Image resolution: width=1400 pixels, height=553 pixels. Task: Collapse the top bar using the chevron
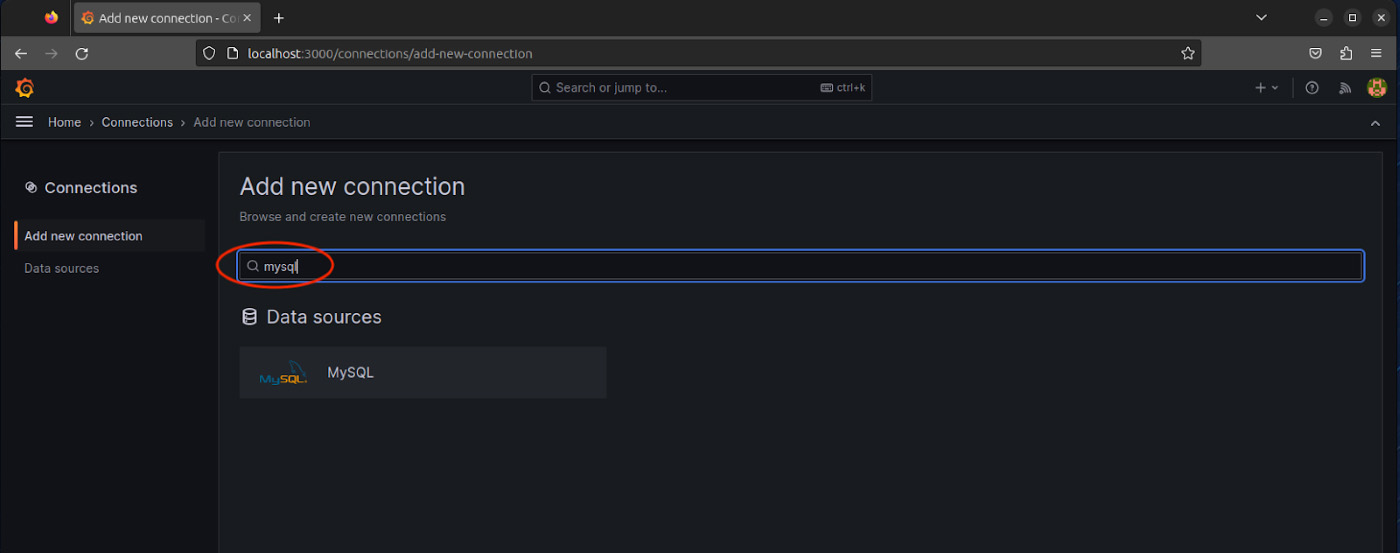coord(1375,123)
